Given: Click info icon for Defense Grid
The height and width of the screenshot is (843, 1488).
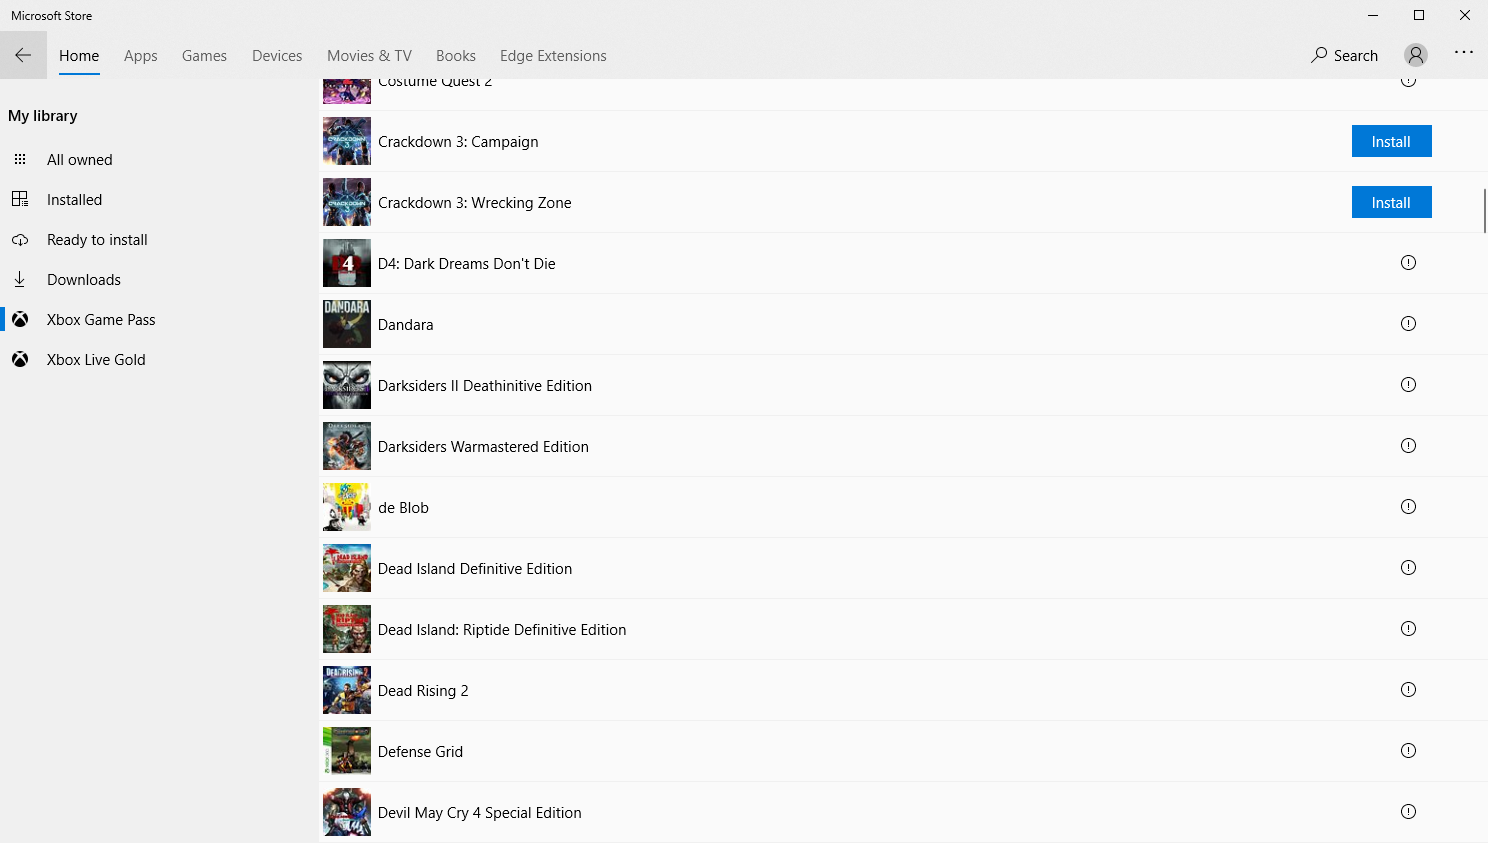Looking at the screenshot, I should tap(1408, 751).
